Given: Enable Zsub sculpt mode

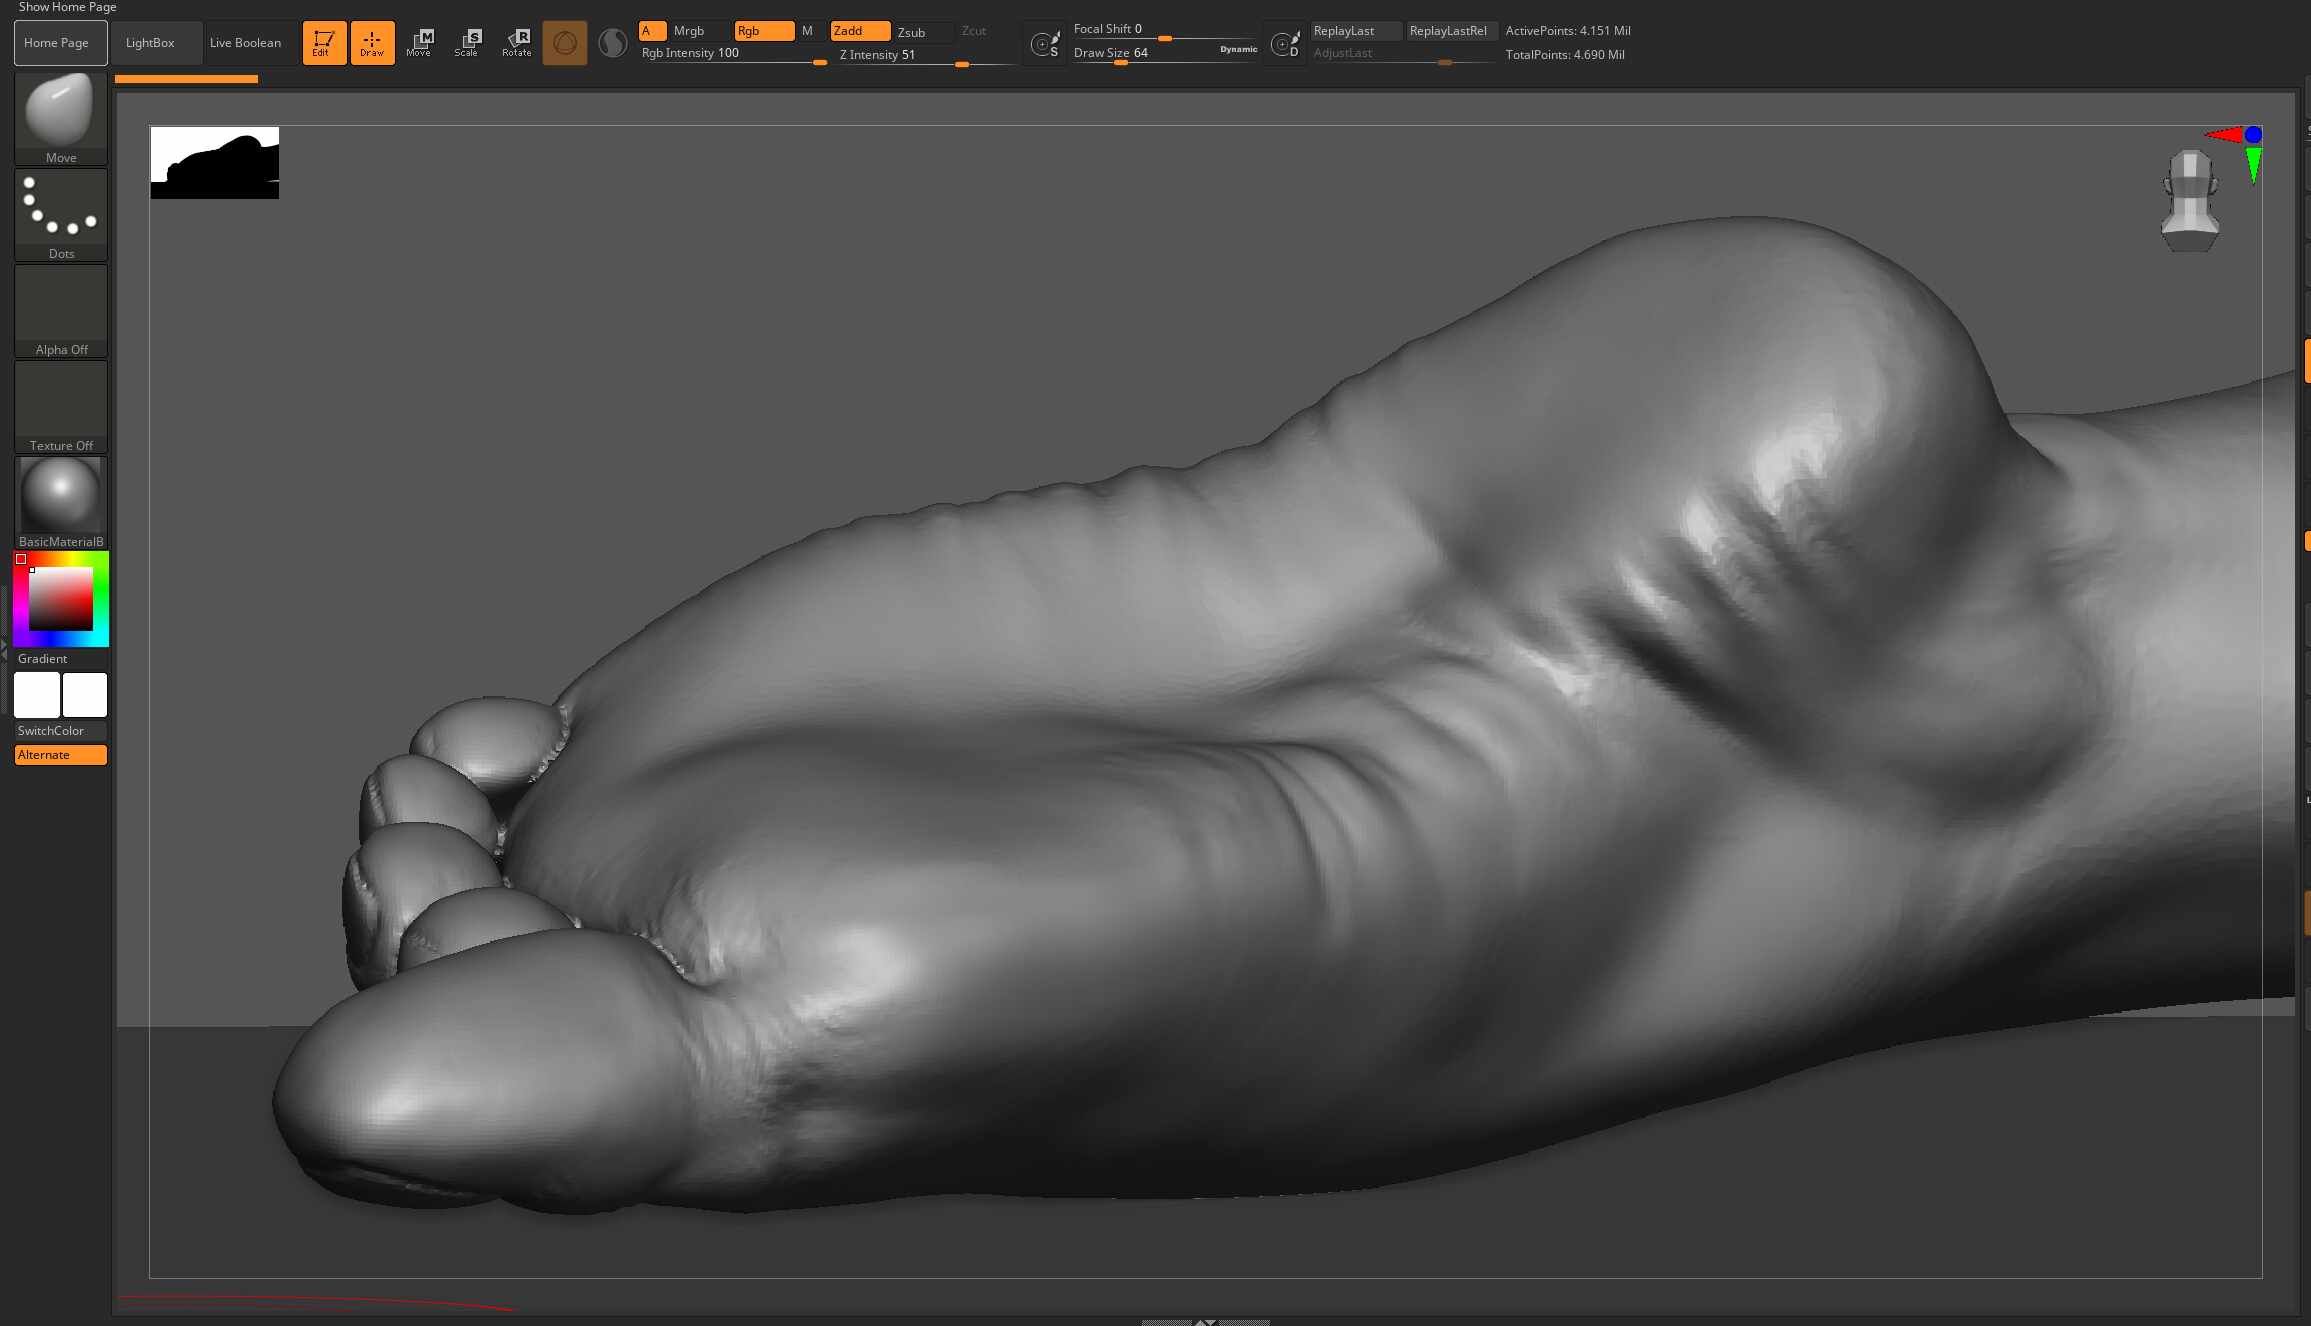Looking at the screenshot, I should tap(911, 32).
